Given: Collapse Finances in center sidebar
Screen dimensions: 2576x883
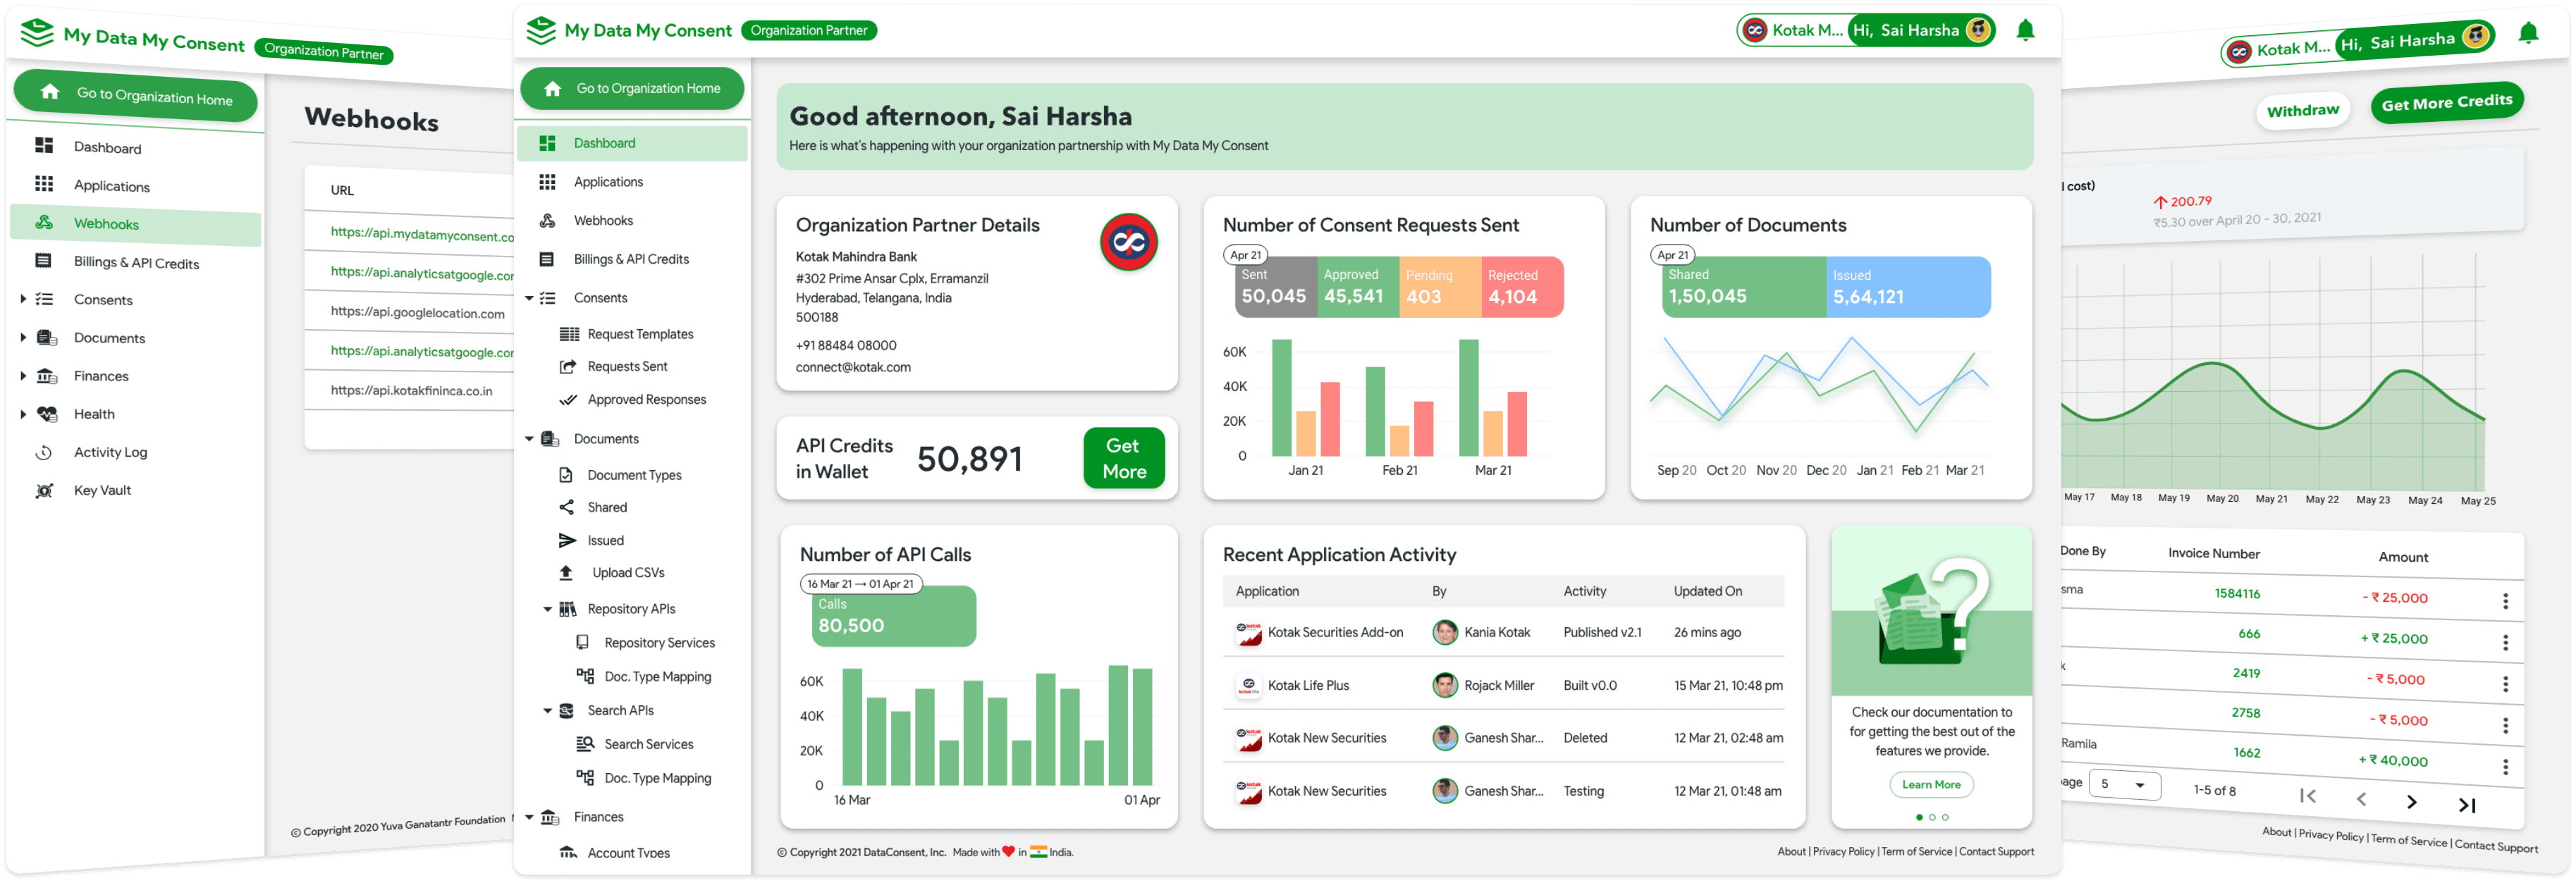Looking at the screenshot, I should click(x=530, y=817).
